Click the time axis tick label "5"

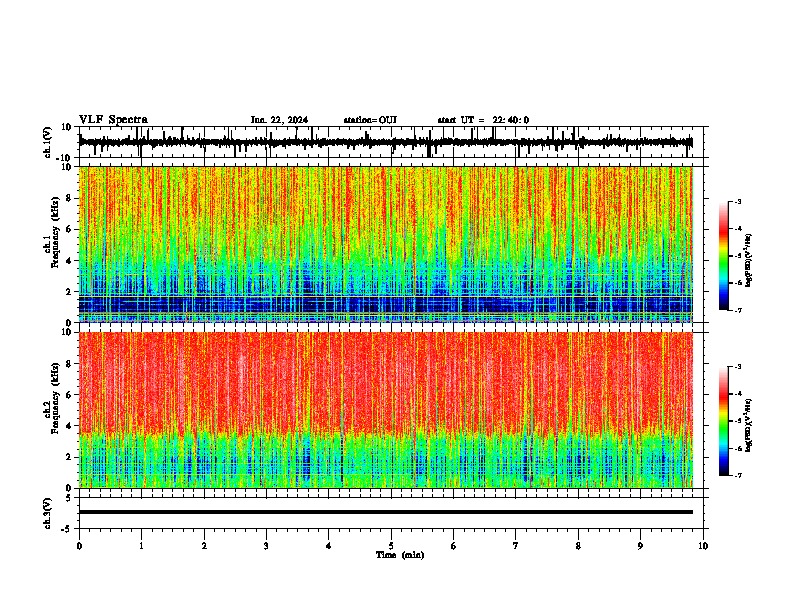tap(391, 546)
